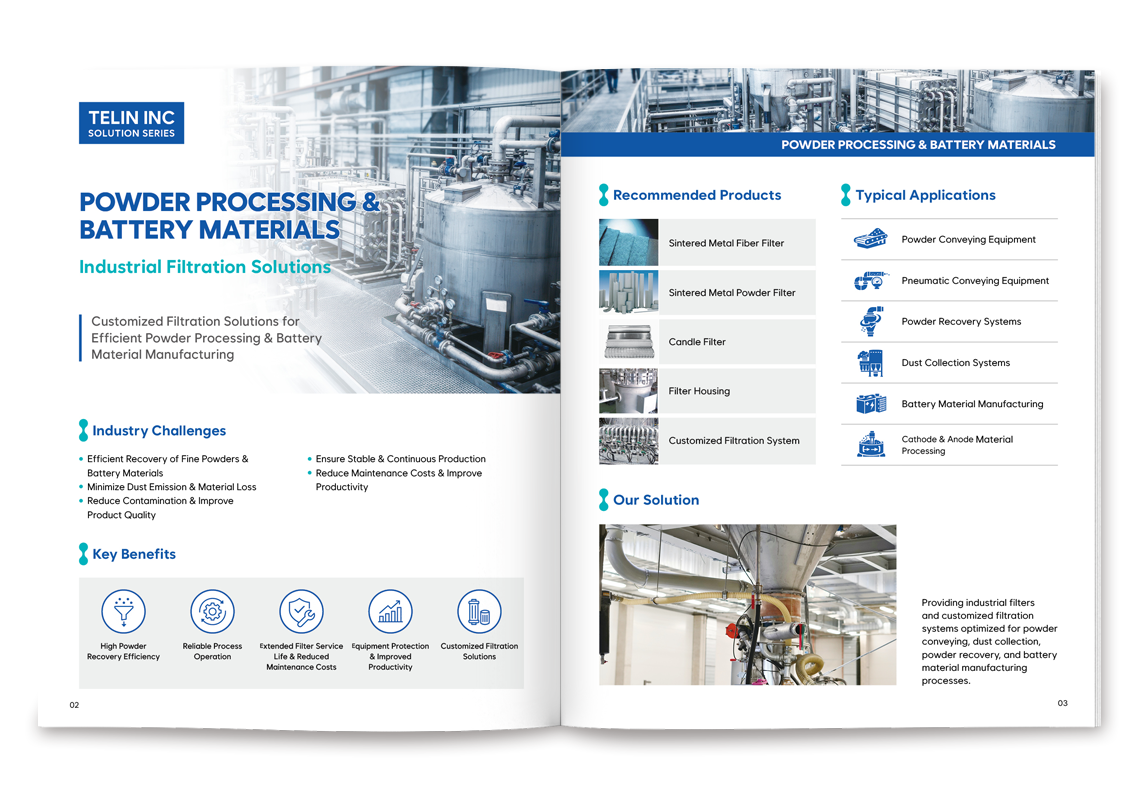Click the Customized Filtration Solutions filter icon
Viewport: 1128px width, 792px height.
coord(479,611)
